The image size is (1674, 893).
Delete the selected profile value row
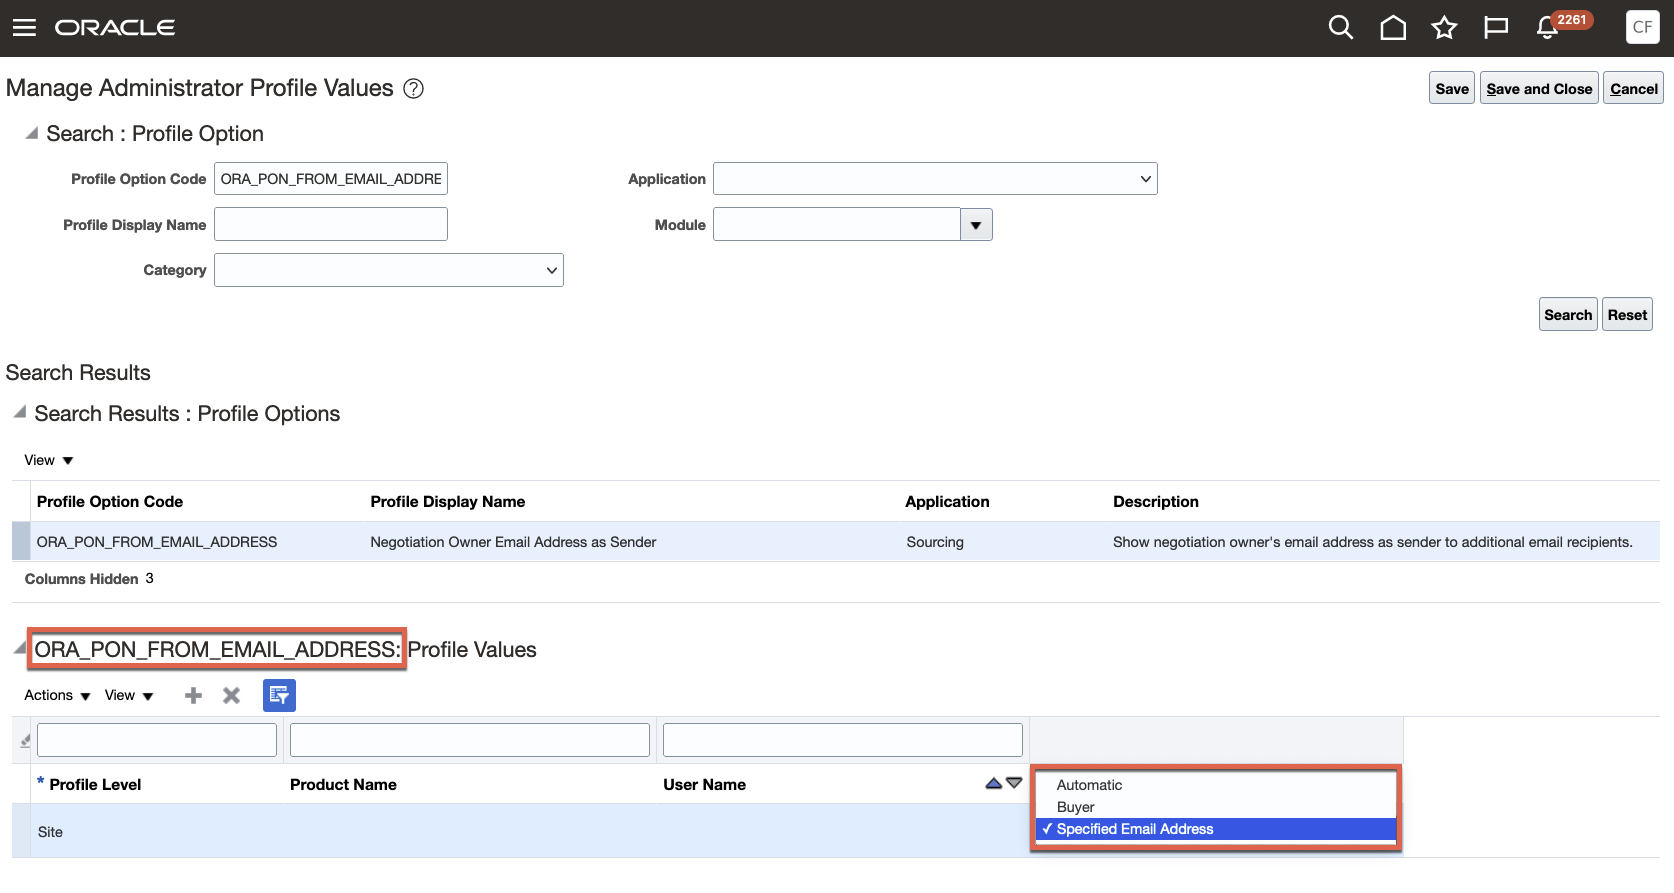point(231,695)
